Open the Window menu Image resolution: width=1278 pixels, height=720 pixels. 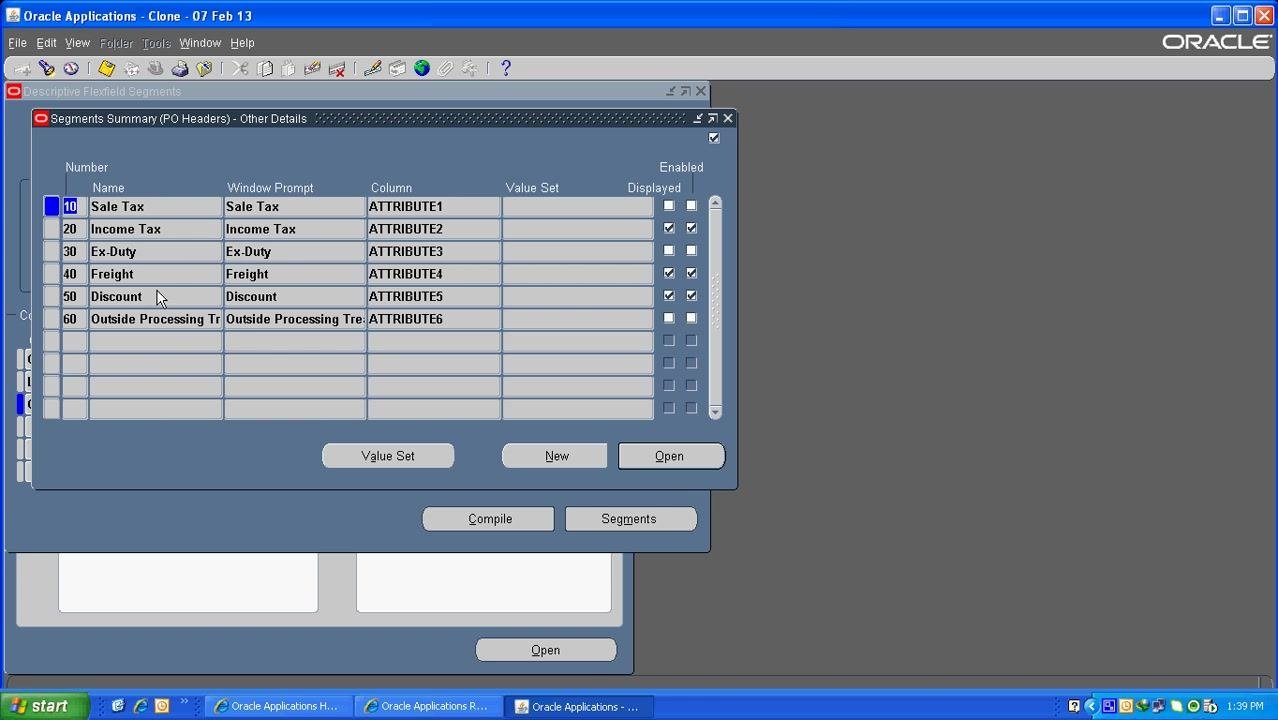[x=200, y=43]
